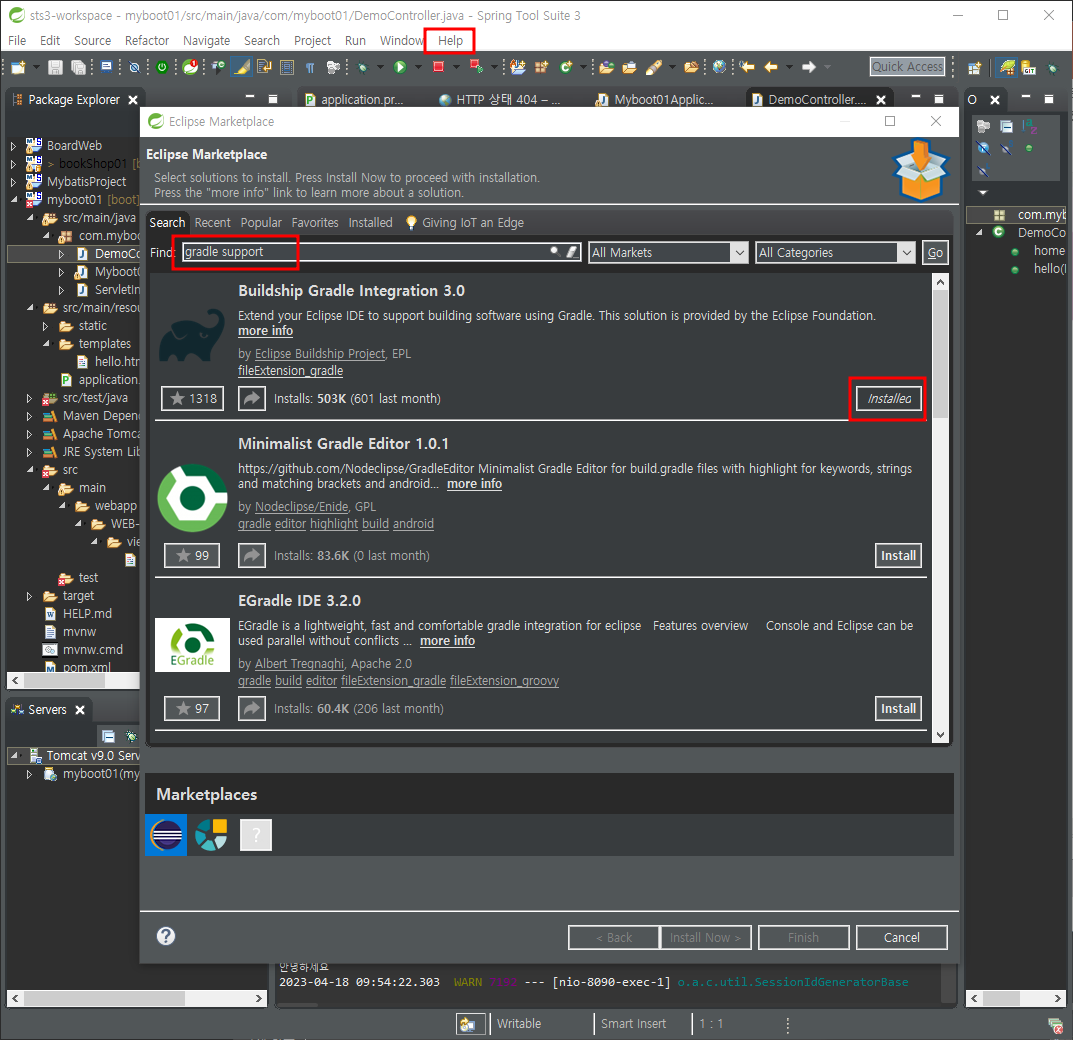This screenshot has height=1040, width=1073.
Task: Clear the Find field with eraser icon
Action: (573, 252)
